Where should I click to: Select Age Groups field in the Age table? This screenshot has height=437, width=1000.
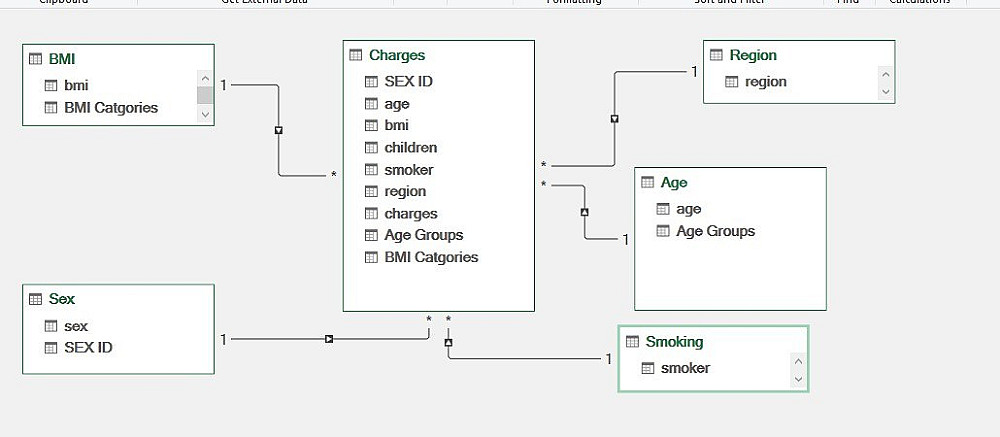click(x=715, y=231)
